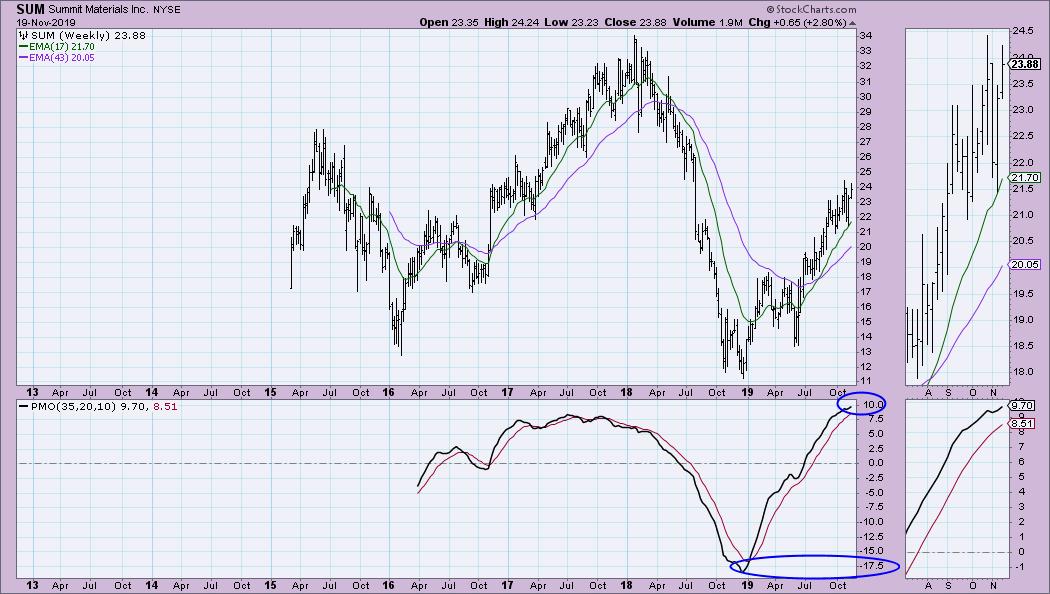The height and width of the screenshot is (594, 1050).
Task: Click the EMA(17) 21.70 legend text
Action: tap(62, 47)
